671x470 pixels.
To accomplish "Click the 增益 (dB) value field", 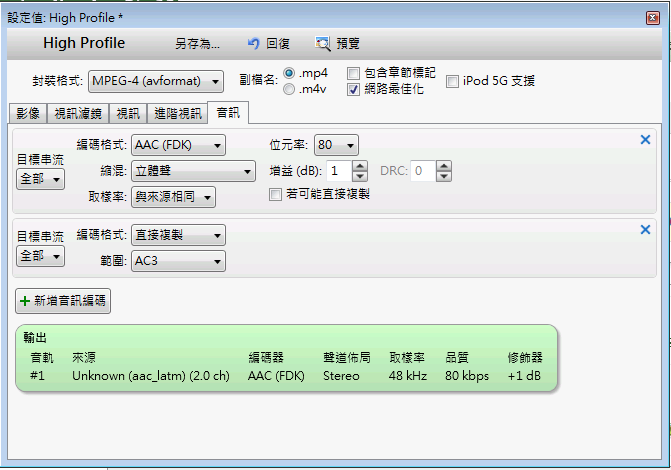I will pyautogui.click(x=340, y=171).
